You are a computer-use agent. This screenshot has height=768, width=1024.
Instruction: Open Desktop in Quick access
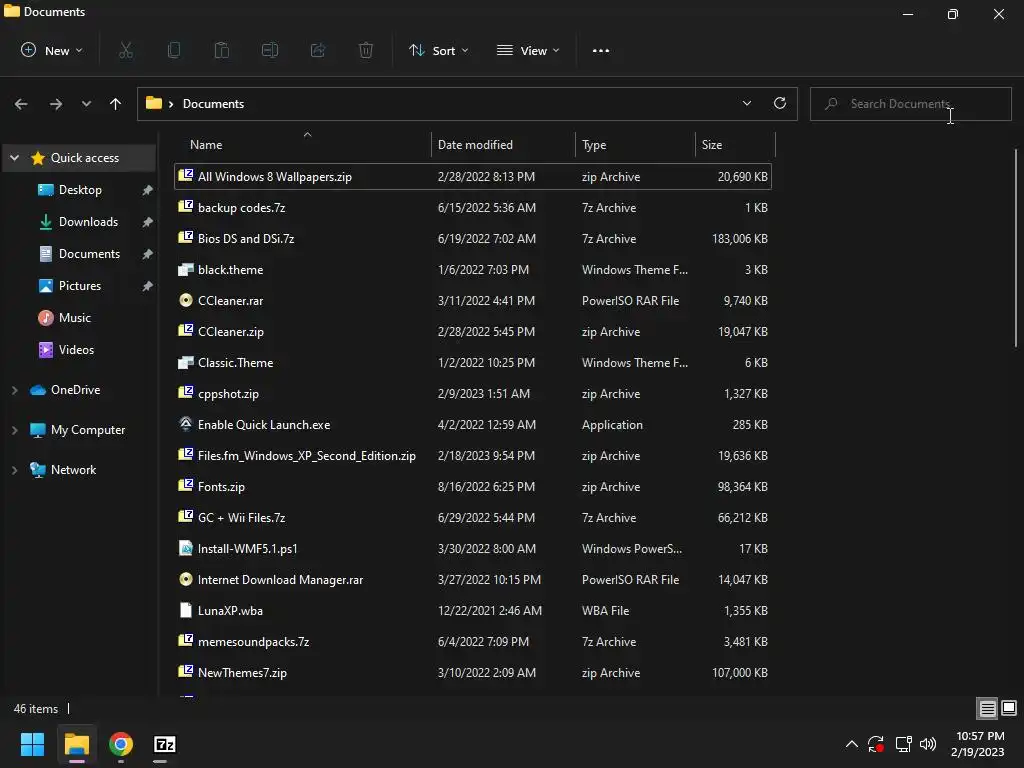(80, 190)
